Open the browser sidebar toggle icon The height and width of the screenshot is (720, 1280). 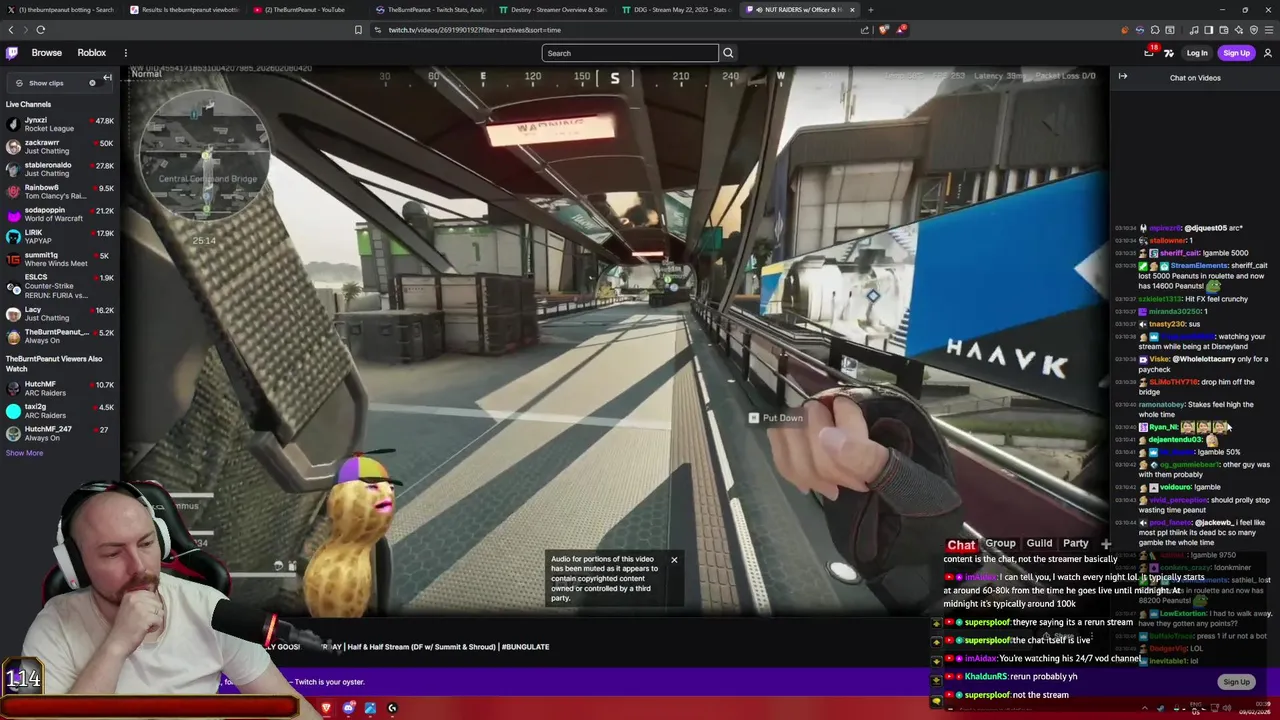1208,30
